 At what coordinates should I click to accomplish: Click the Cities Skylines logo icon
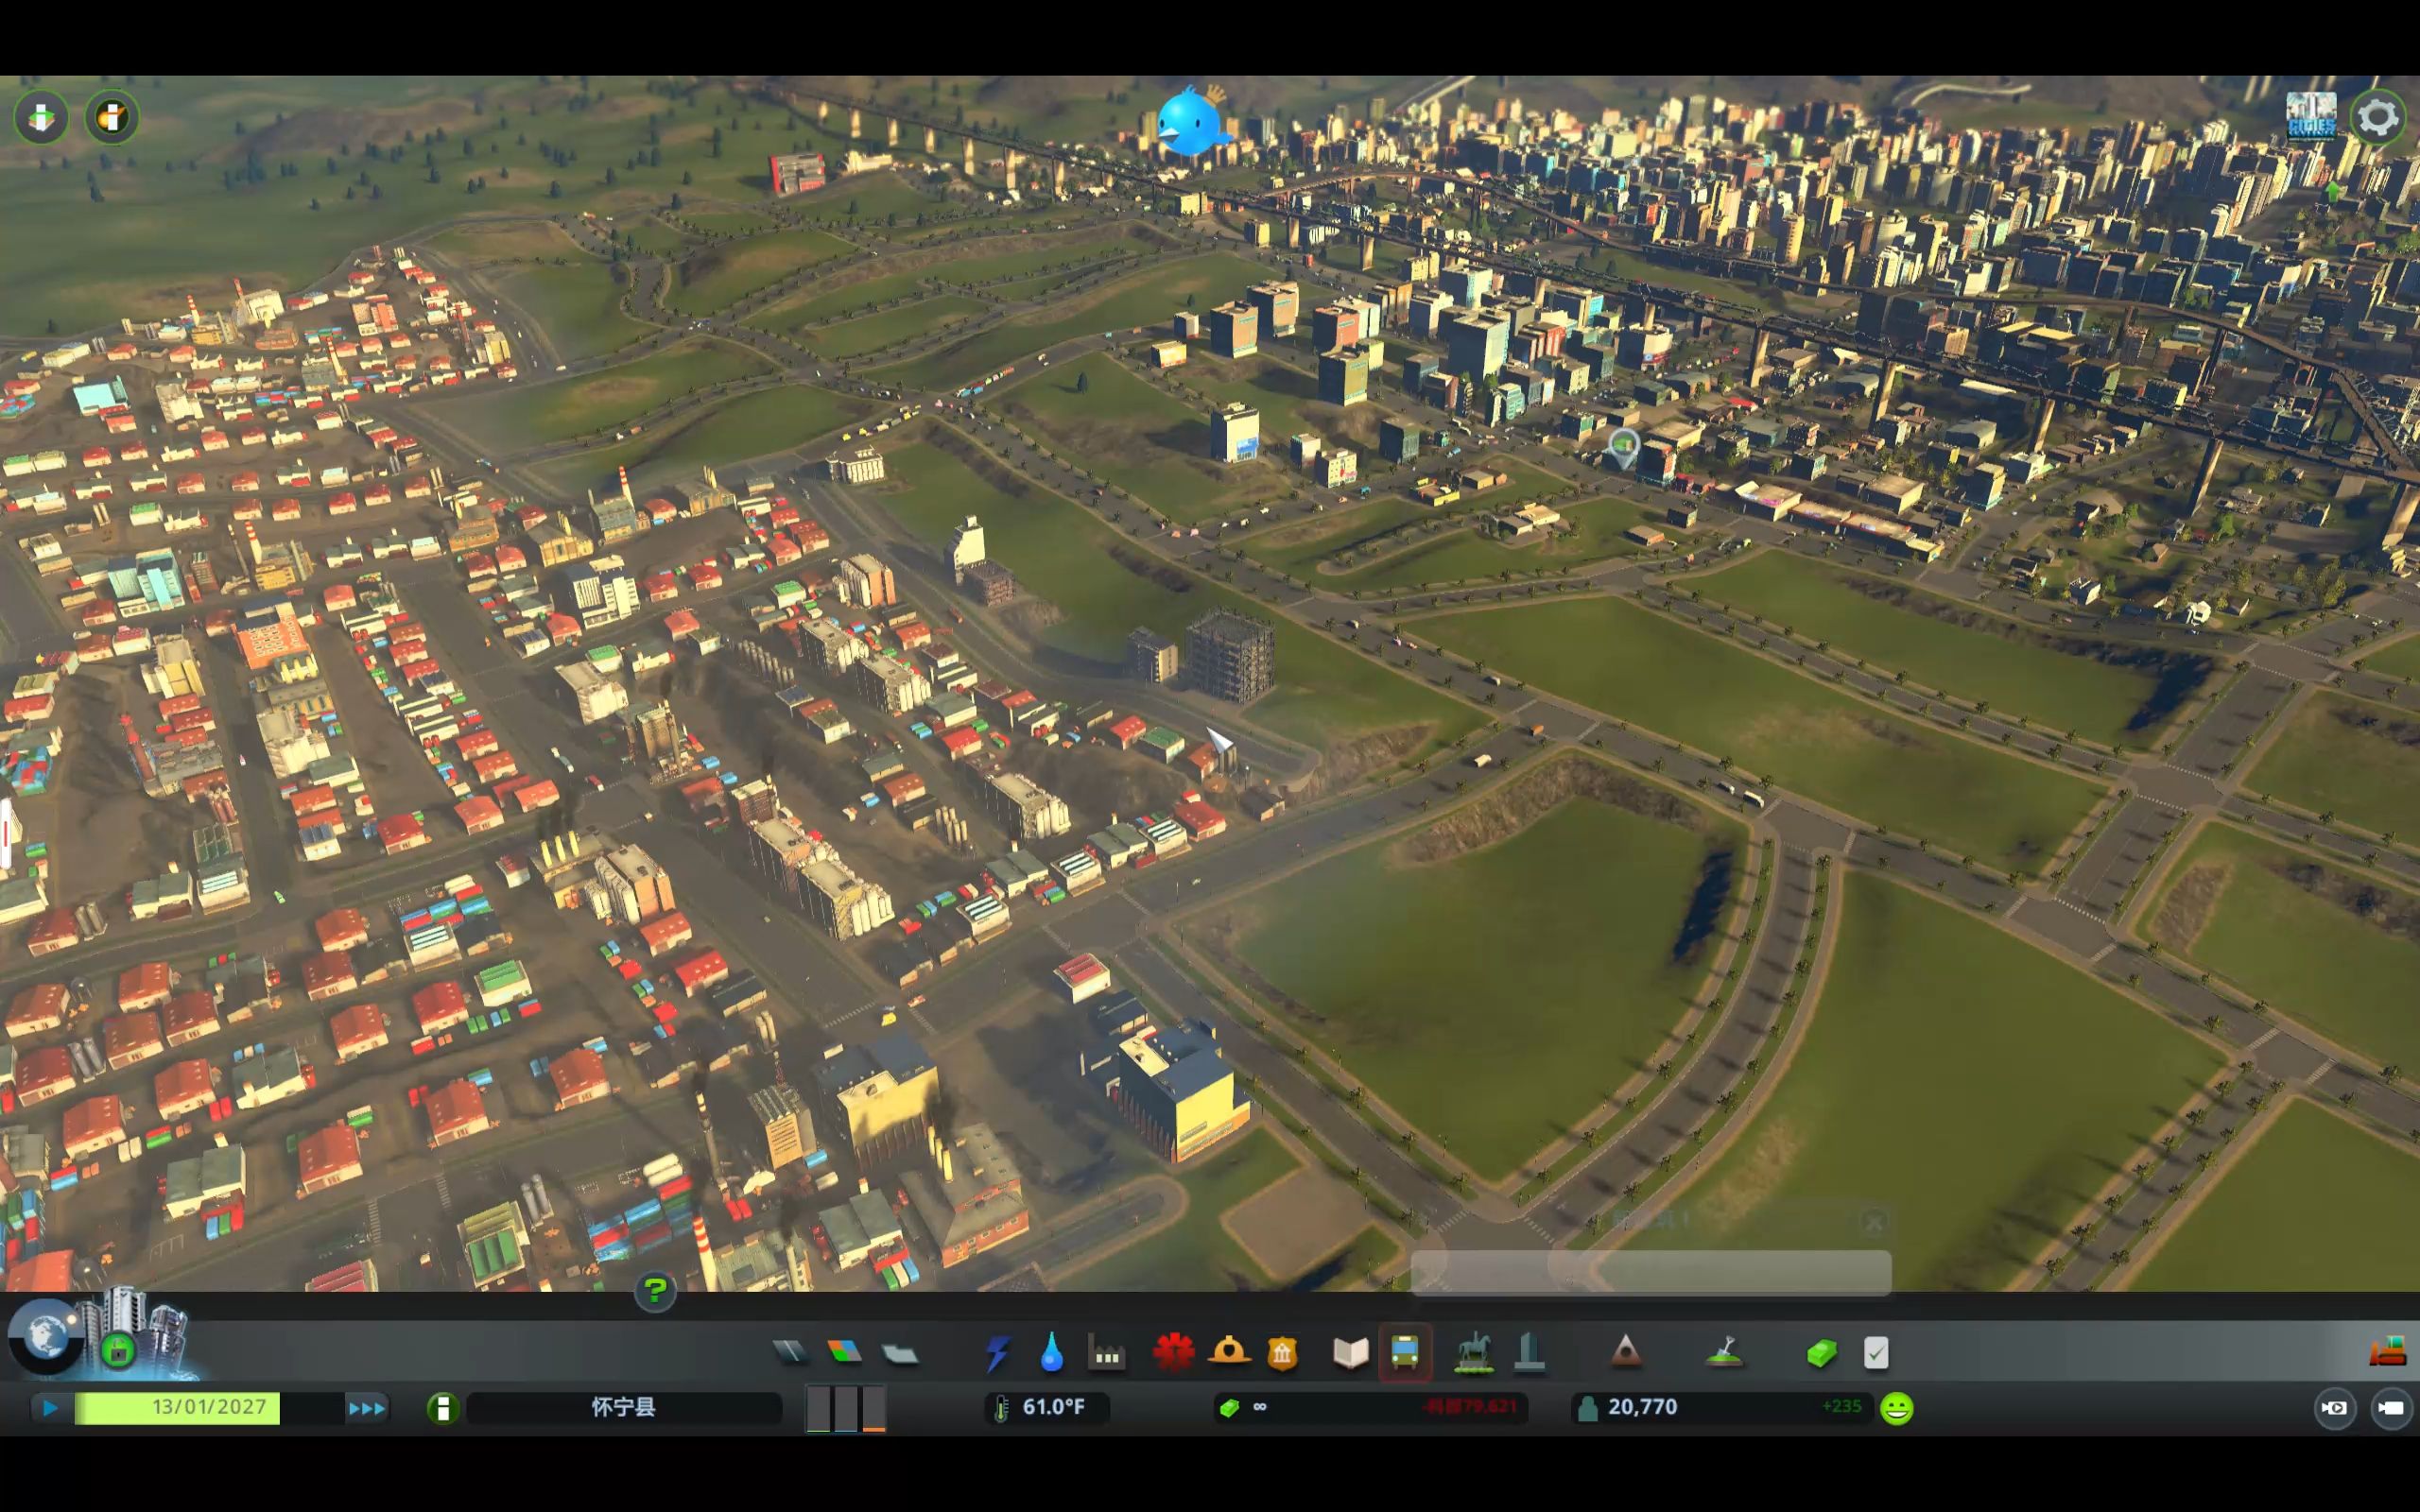click(2311, 116)
